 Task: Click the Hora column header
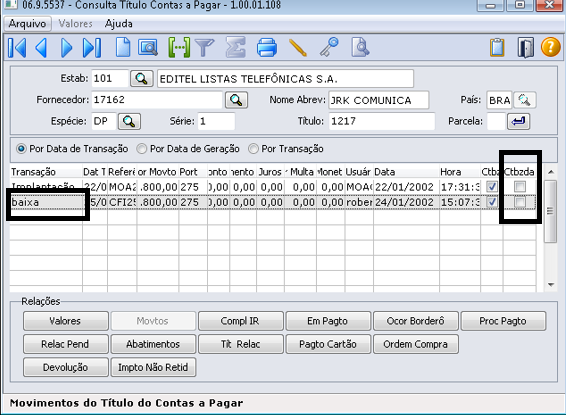tap(460, 172)
